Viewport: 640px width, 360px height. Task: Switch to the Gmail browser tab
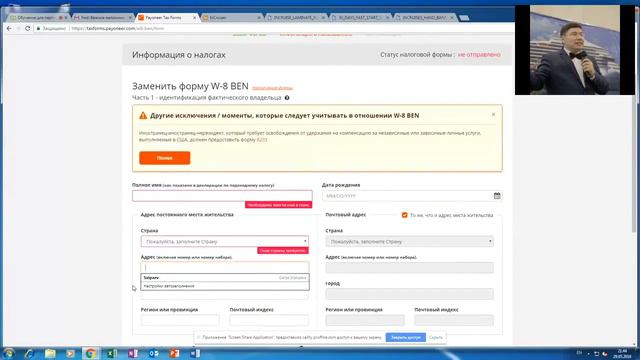pyautogui.click(x=102, y=18)
